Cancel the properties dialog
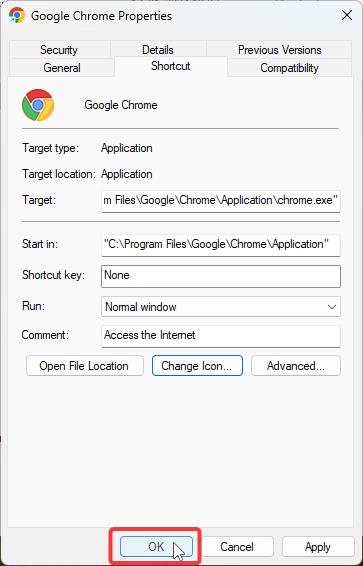 tap(237, 547)
